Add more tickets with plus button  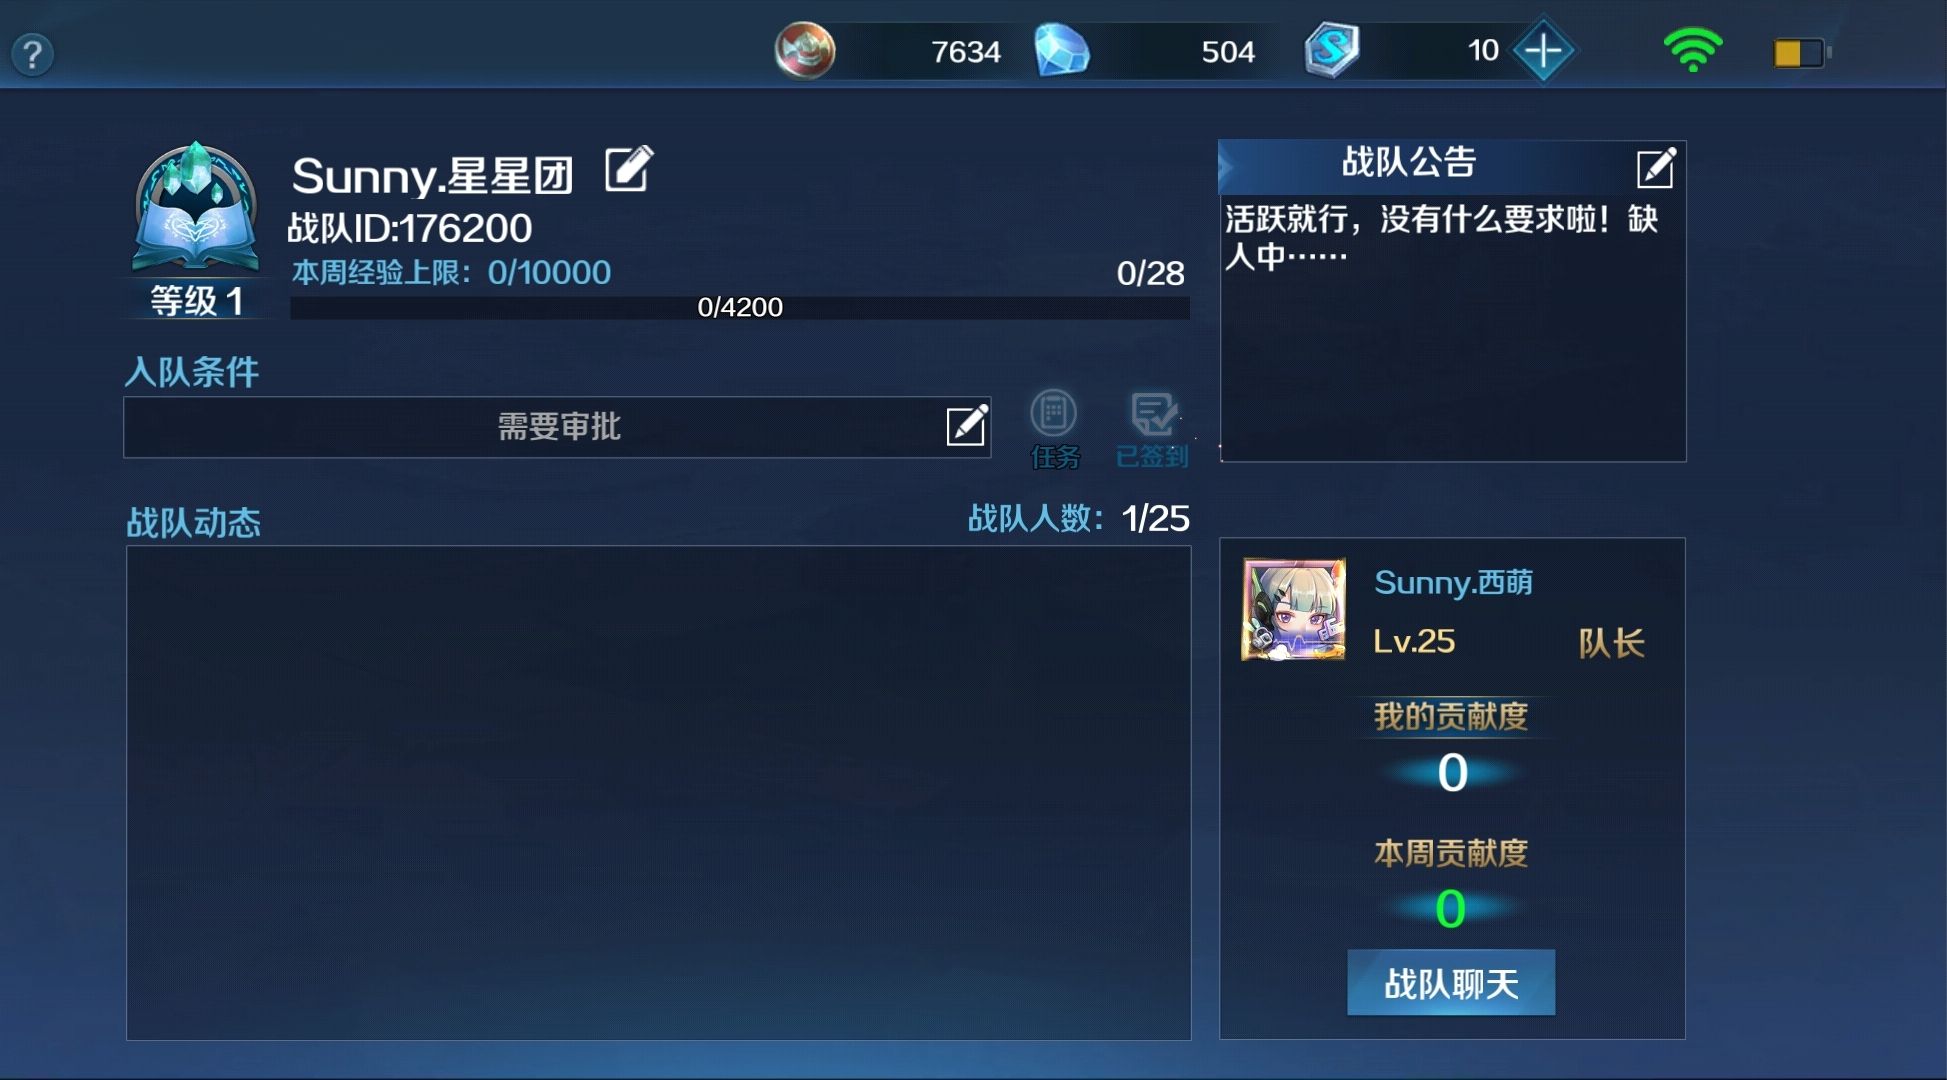(x=1543, y=50)
